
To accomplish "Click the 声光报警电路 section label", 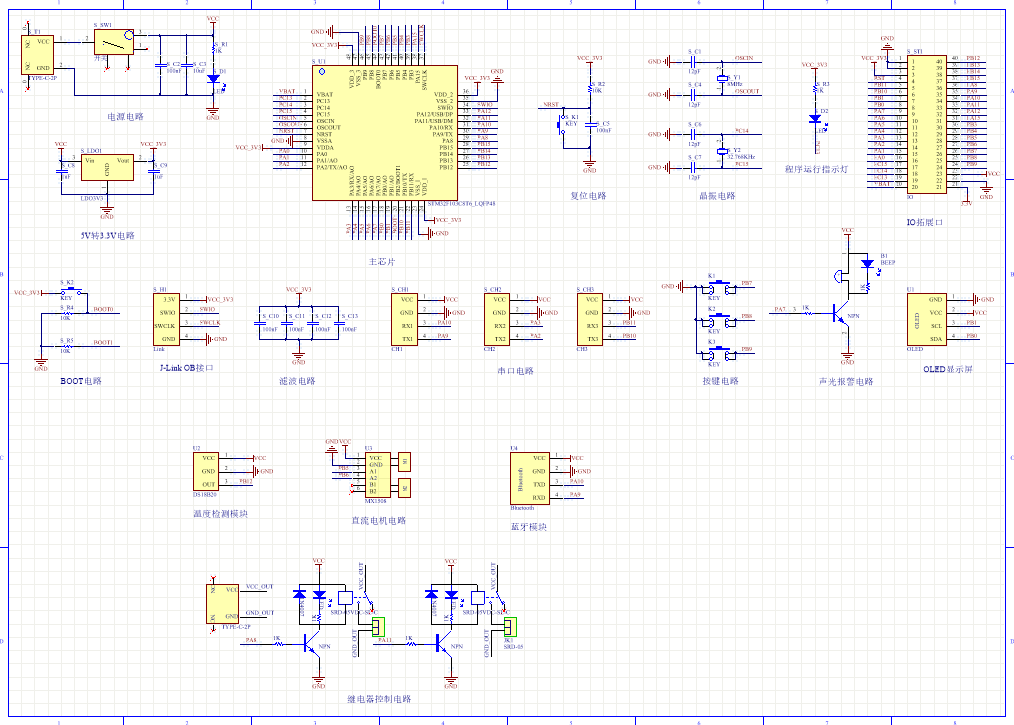I will tap(846, 382).
